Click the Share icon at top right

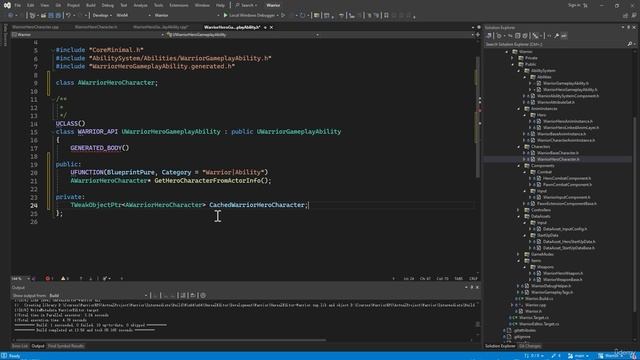click(x=625, y=15)
